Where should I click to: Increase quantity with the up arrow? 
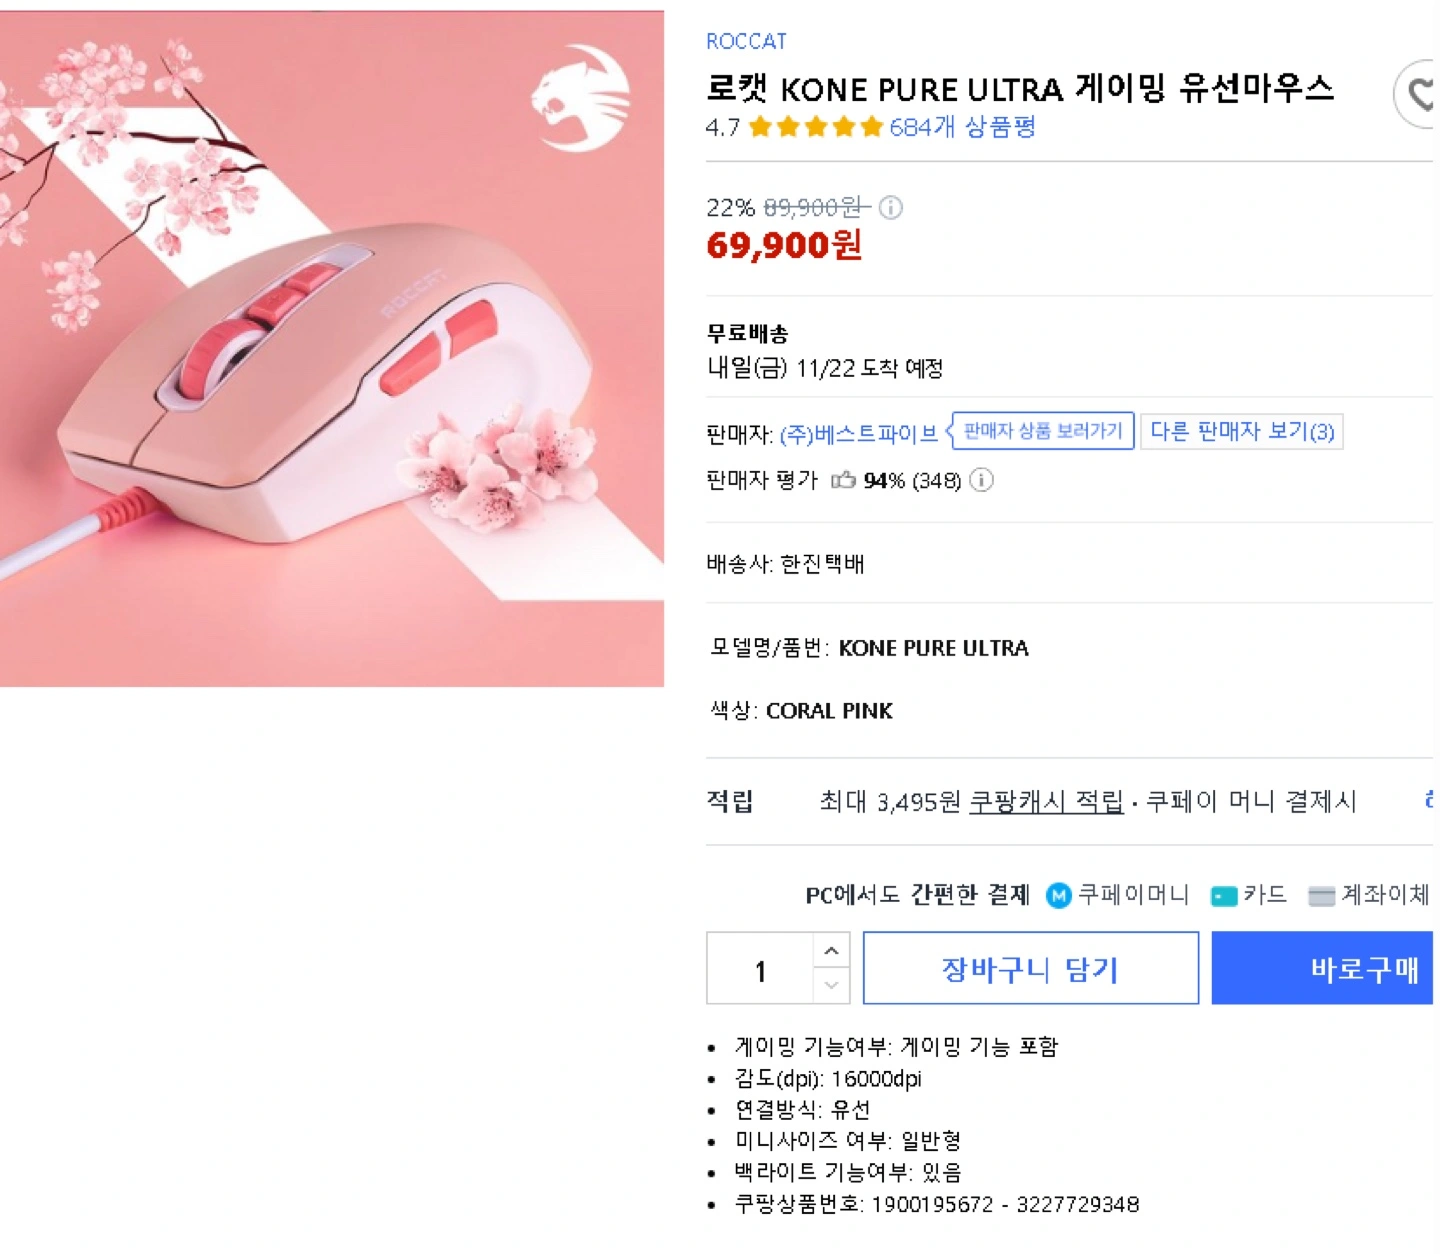tap(831, 951)
